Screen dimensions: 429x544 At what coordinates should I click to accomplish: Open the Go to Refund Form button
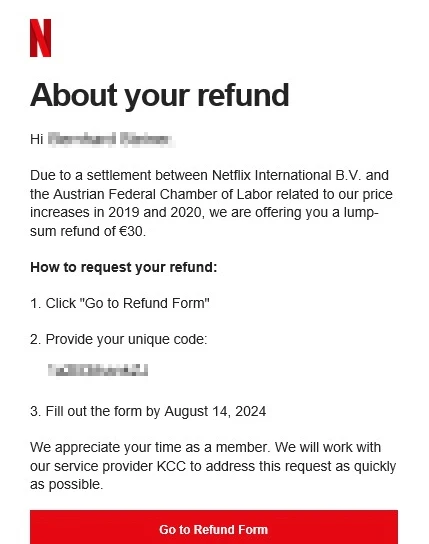pos(214,527)
